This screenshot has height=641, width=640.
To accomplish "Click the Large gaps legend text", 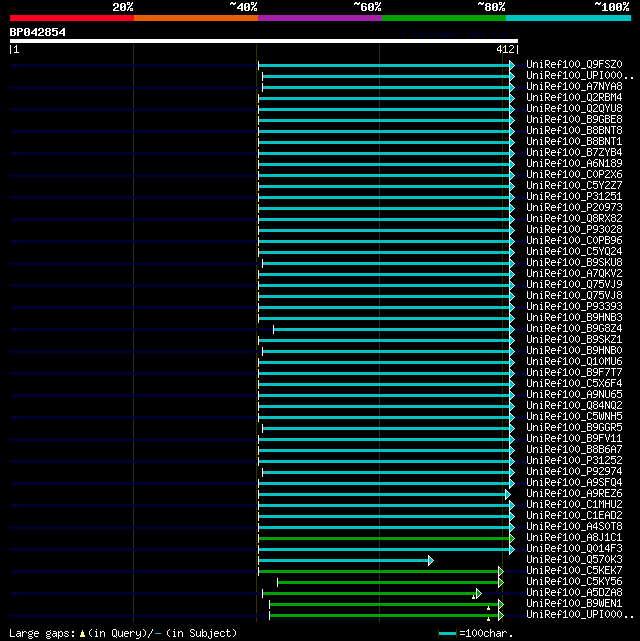I will 123,634.
